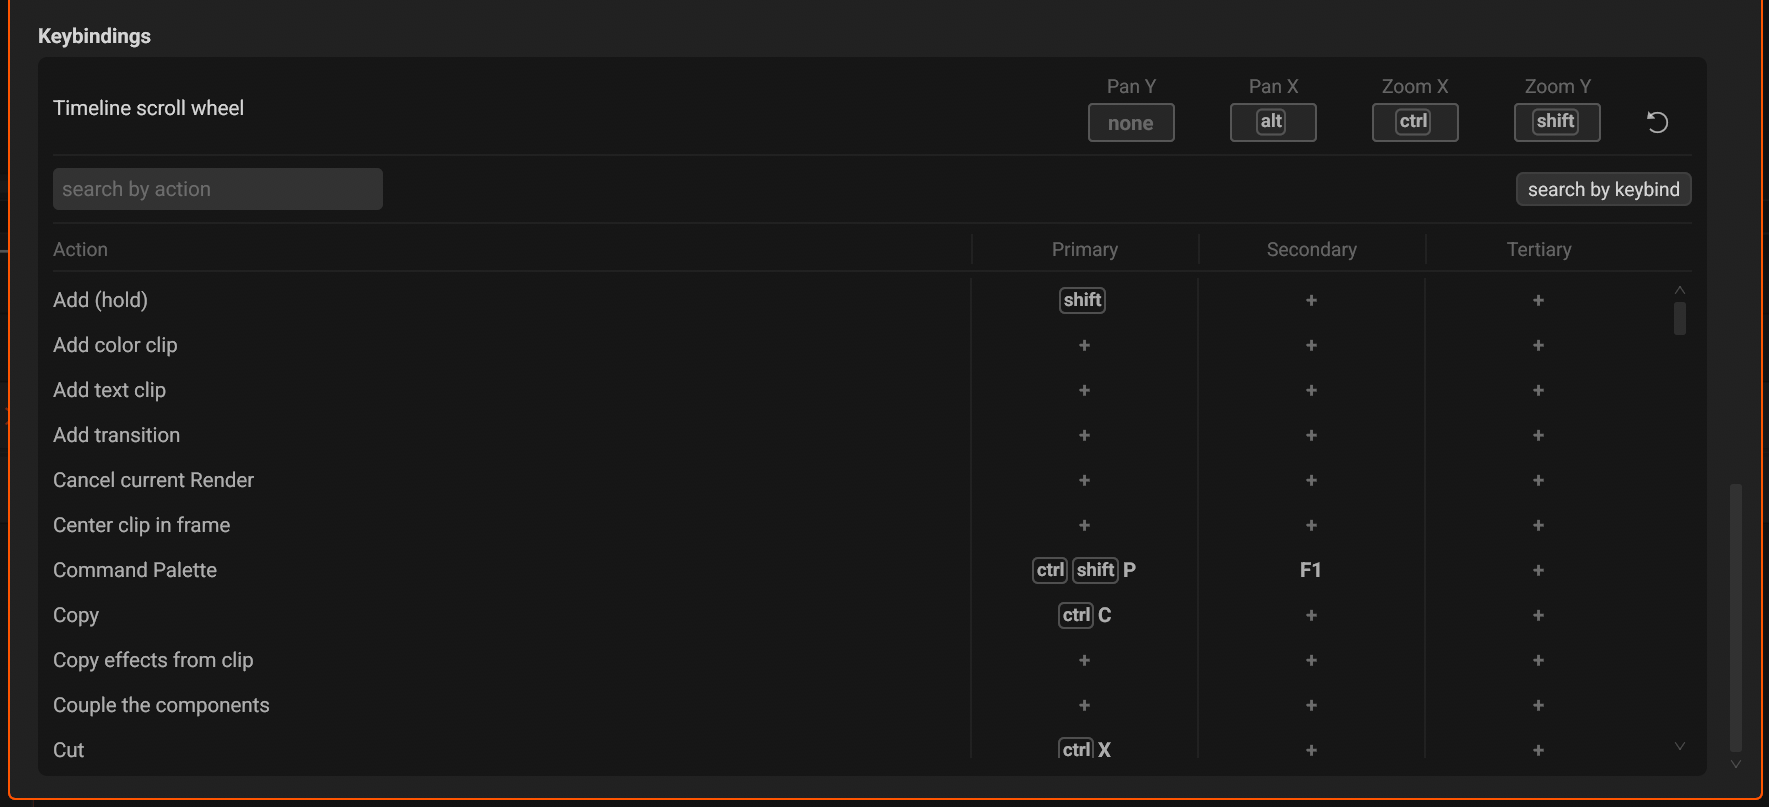Viewport: 1769px width, 807px height.
Task: Click the search by keybind button
Action: point(1604,189)
